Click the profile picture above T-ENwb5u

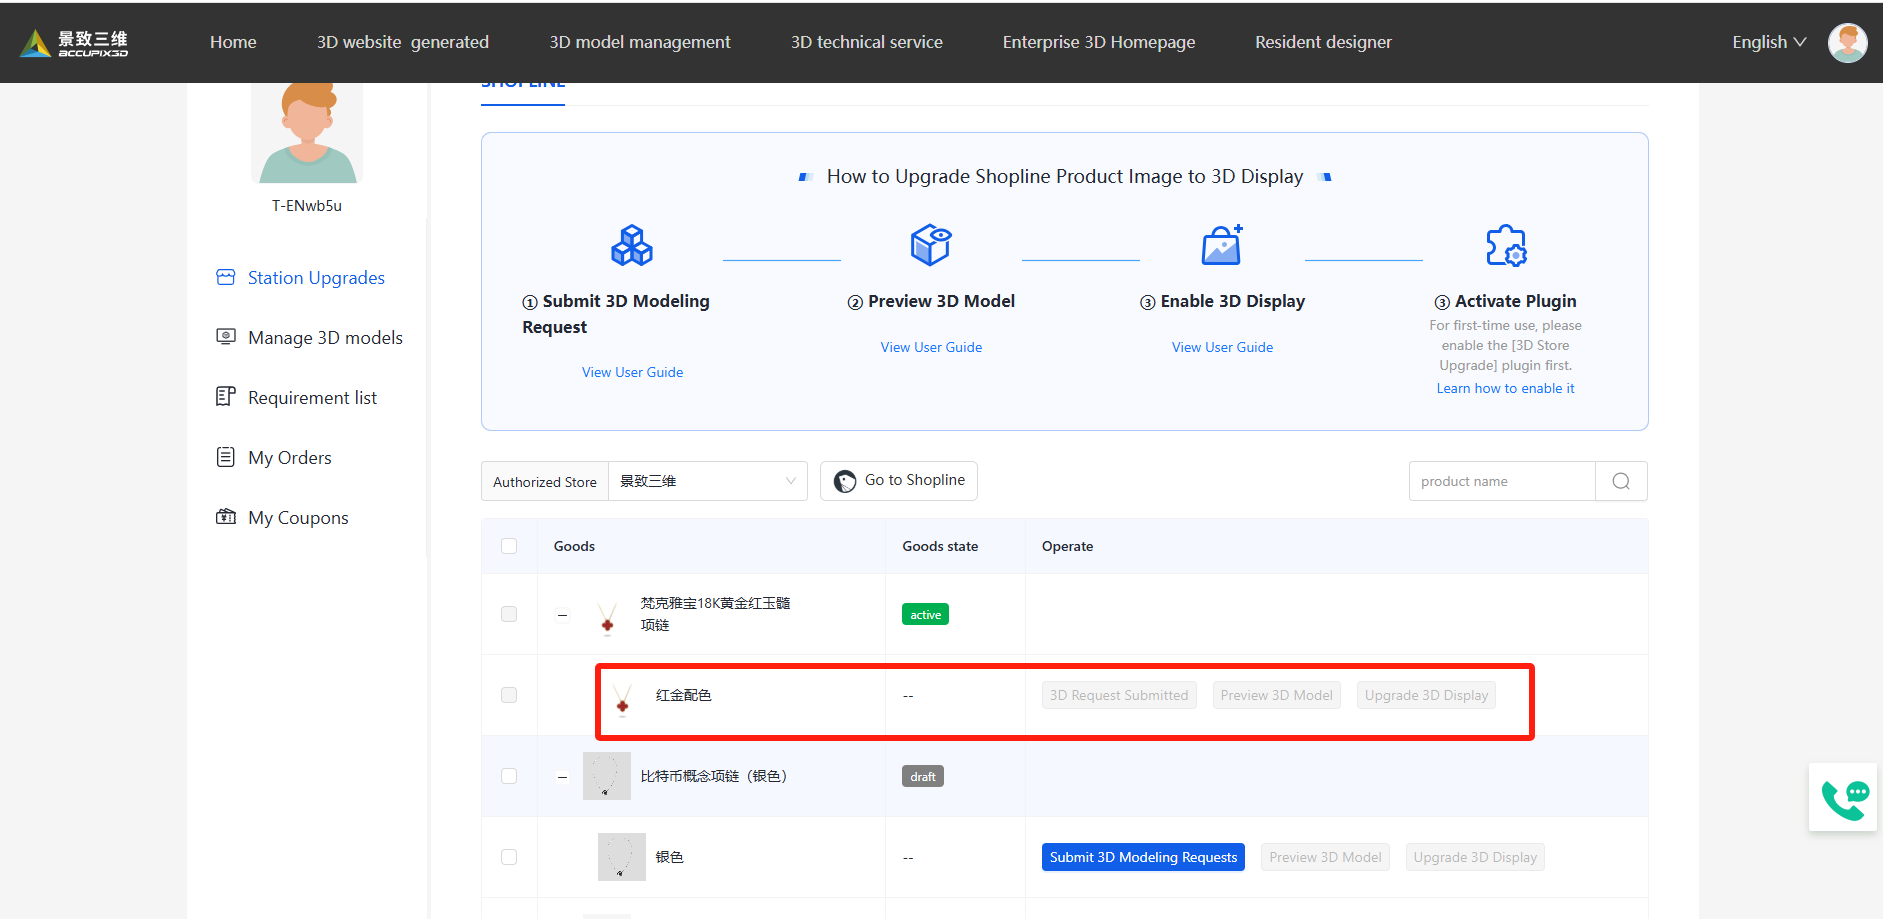pos(307,133)
